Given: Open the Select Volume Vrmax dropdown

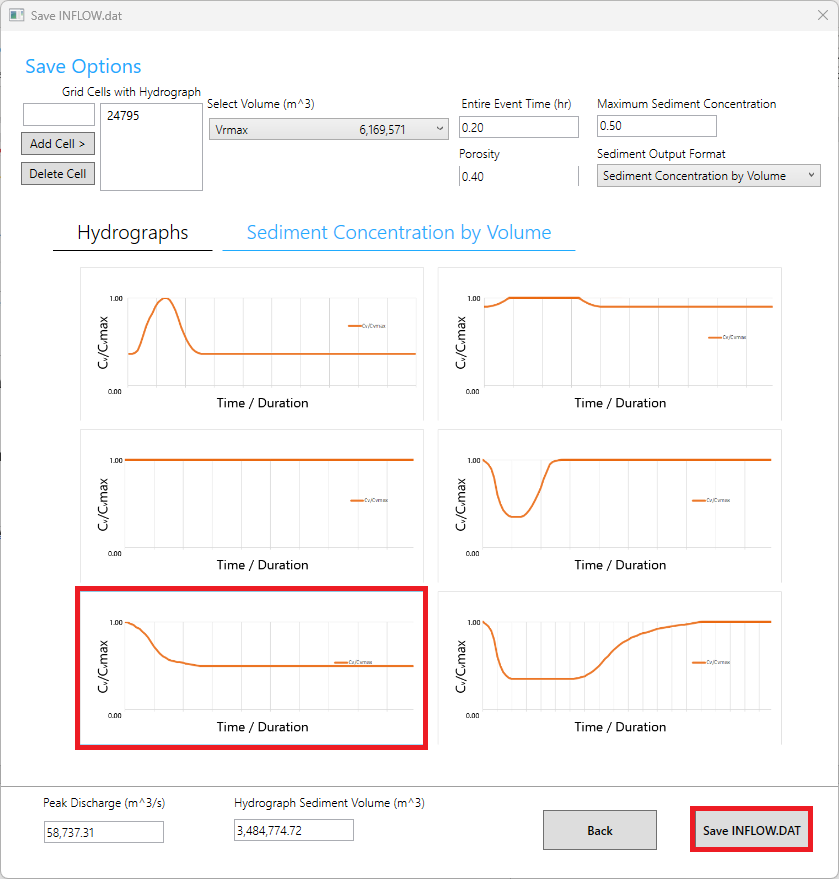Looking at the screenshot, I should pos(329,129).
